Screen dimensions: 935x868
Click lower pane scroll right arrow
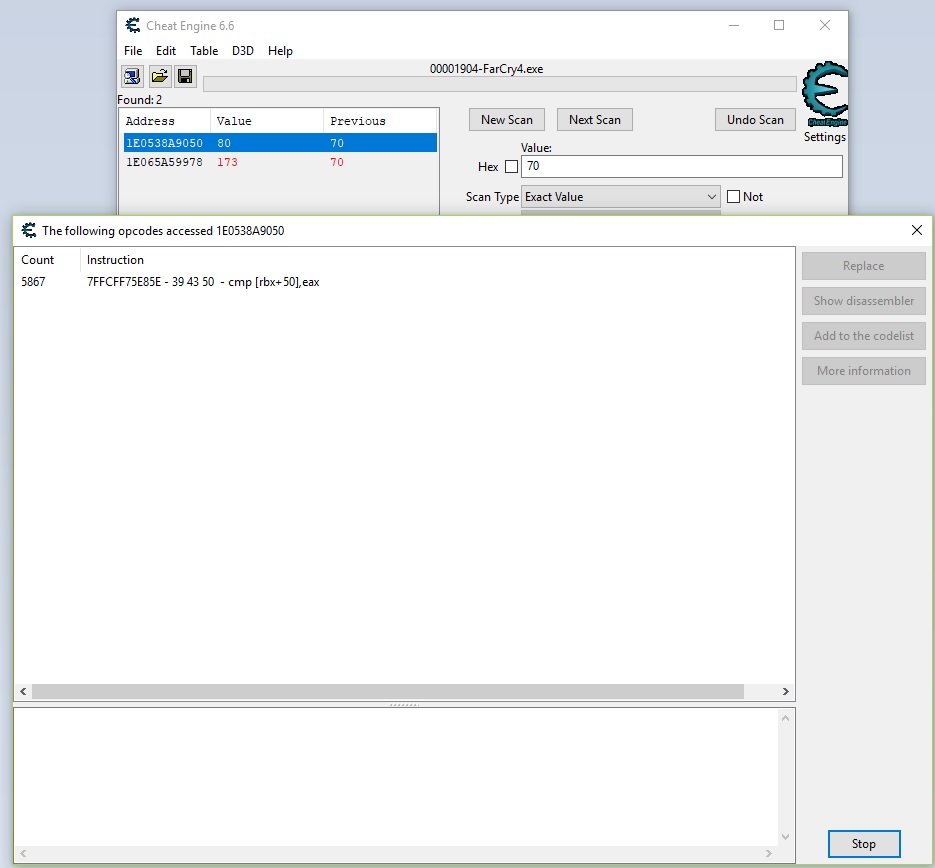click(769, 854)
